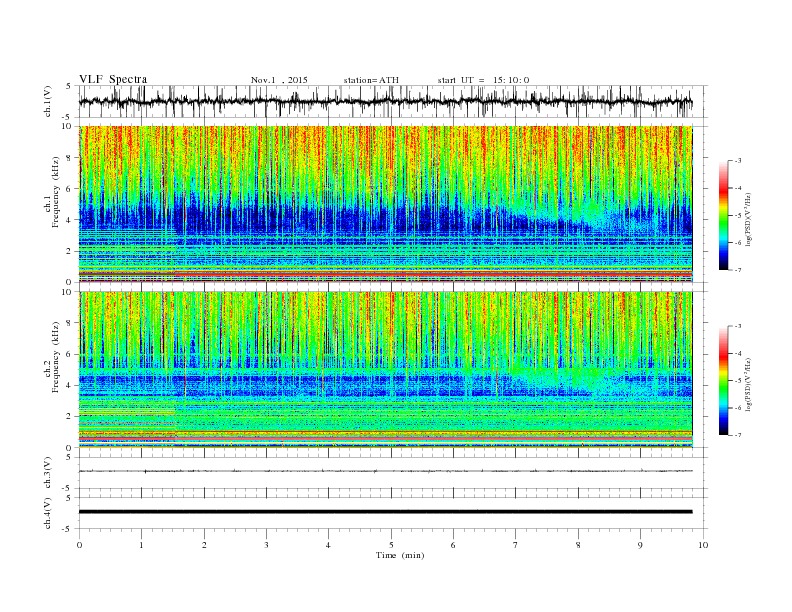Click the time axis tick label '8'
792x612 pixels.
coord(578,545)
